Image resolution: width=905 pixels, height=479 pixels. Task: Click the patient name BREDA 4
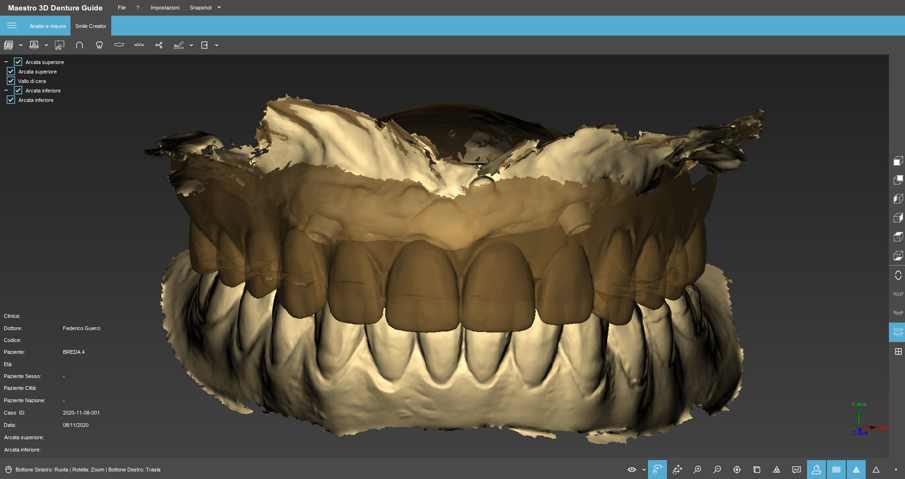click(x=73, y=352)
